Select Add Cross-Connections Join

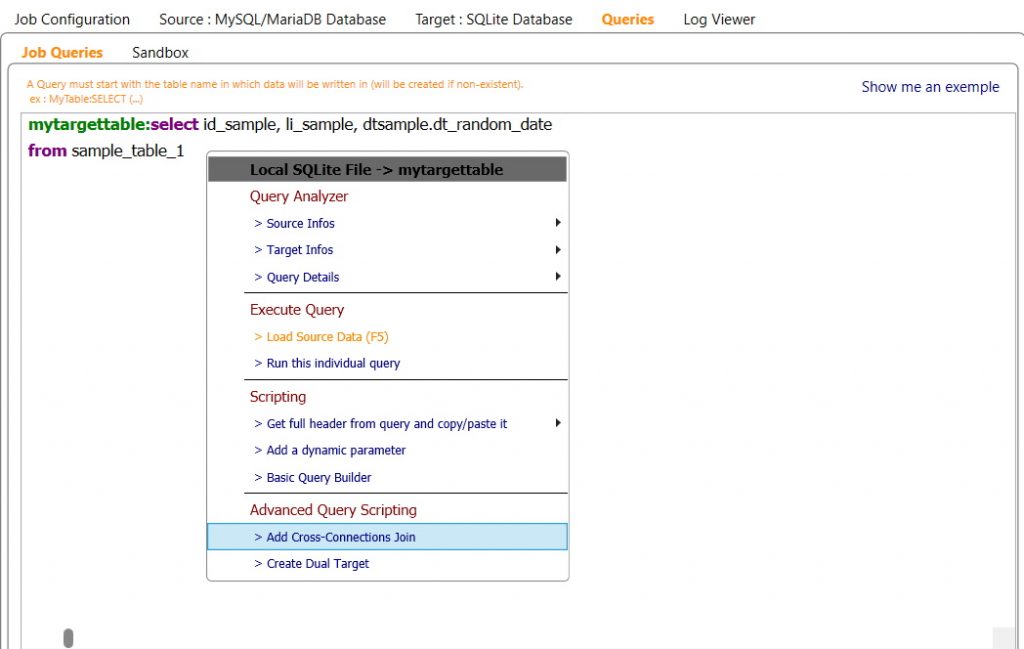click(387, 537)
